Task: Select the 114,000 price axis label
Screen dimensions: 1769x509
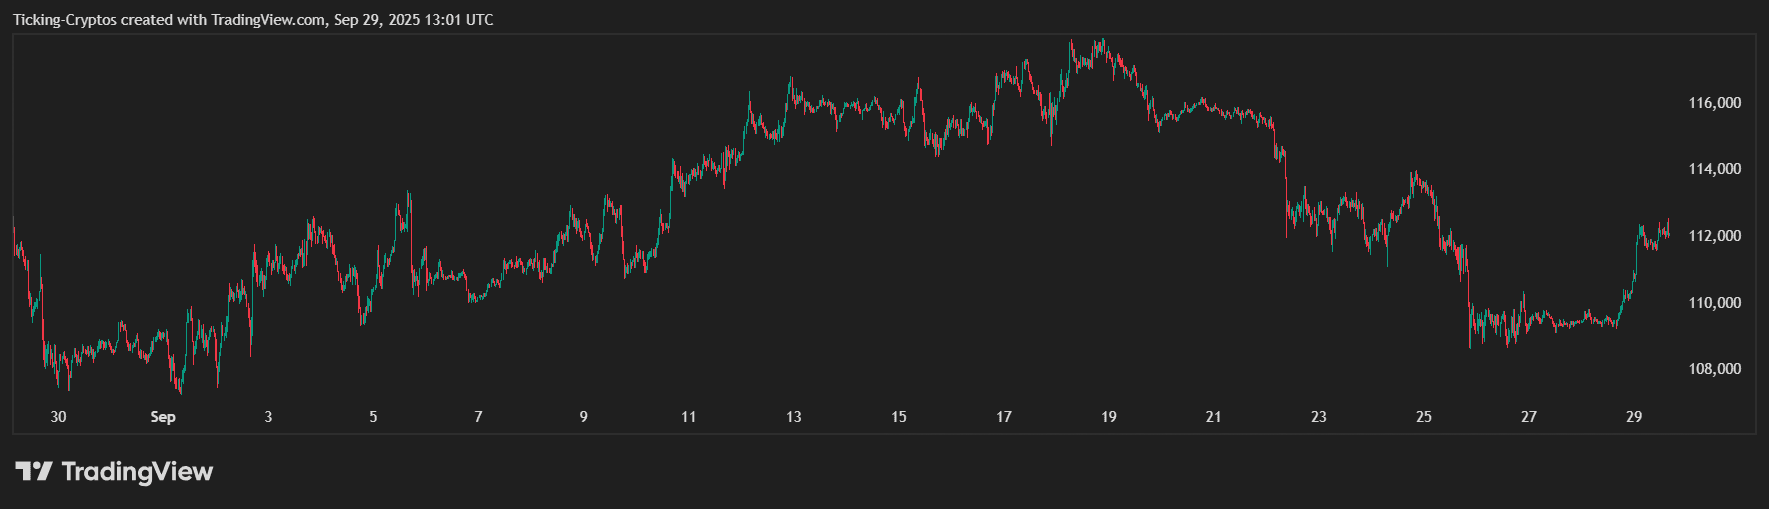Action: tap(1714, 169)
